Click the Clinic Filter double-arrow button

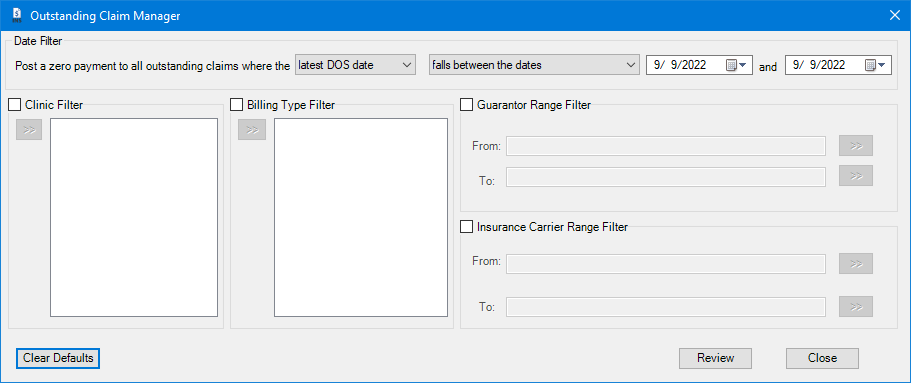click(29, 130)
